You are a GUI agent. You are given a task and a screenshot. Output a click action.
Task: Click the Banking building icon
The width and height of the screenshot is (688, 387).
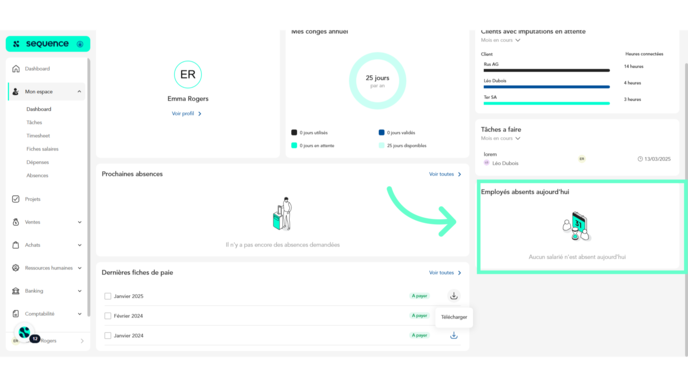coord(16,290)
